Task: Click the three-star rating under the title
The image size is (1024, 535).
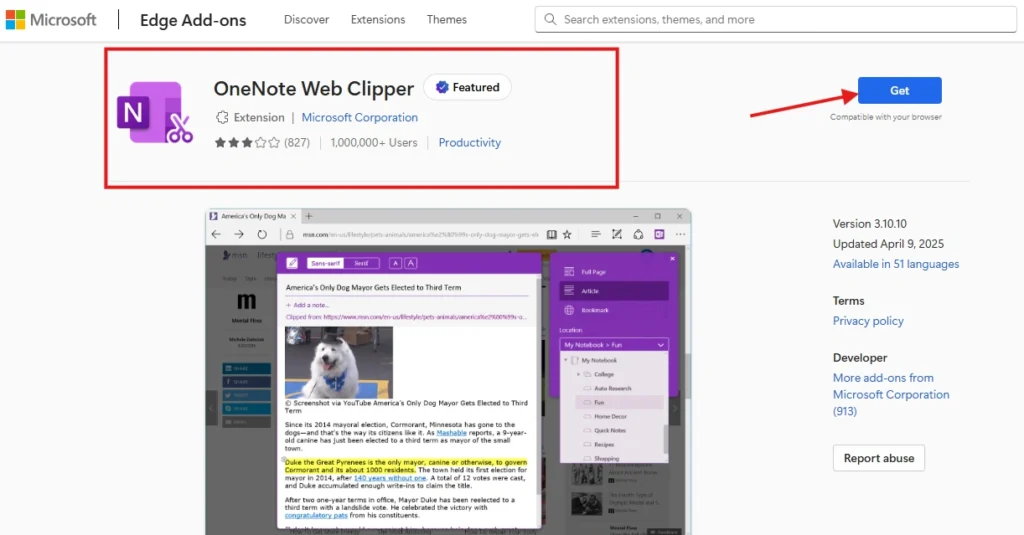Action: pos(247,142)
